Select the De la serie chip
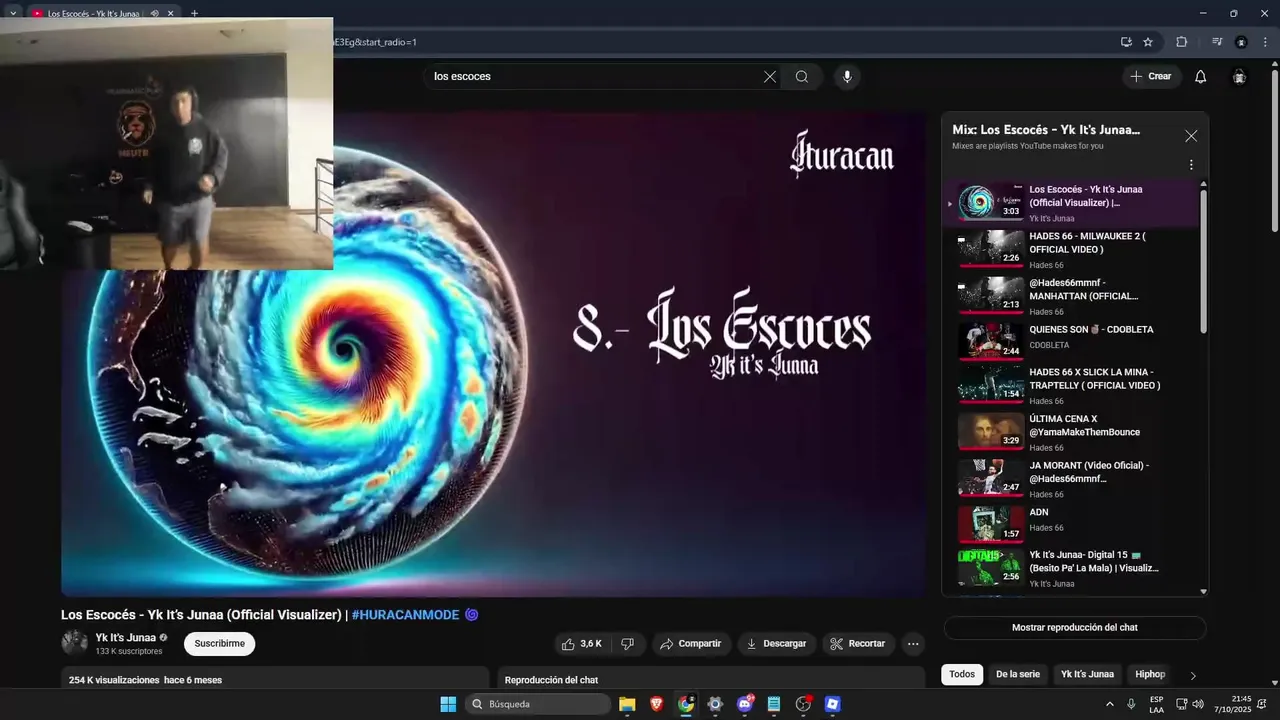Screen dimensions: 1280x720 (1018, 675)
